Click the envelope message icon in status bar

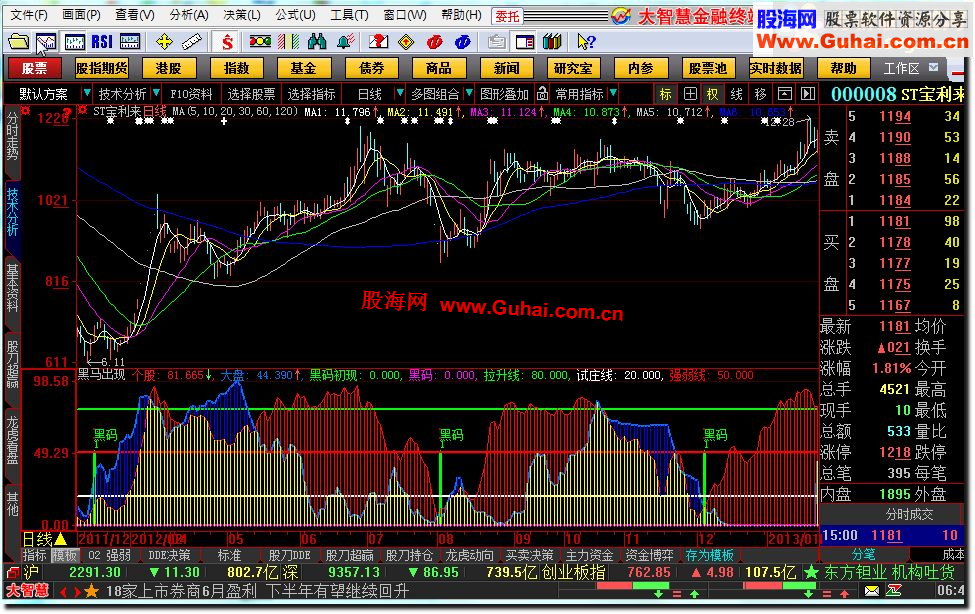point(872,591)
